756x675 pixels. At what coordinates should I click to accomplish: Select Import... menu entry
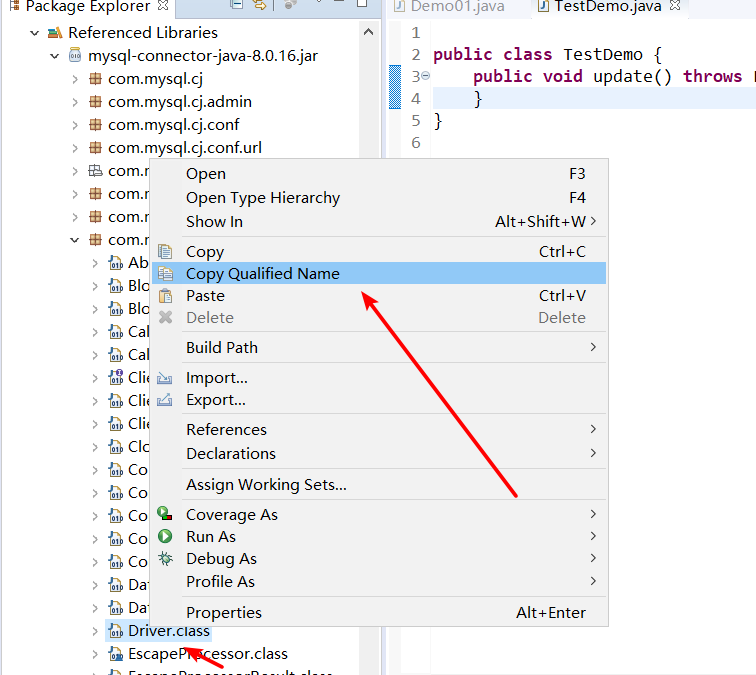point(379,378)
